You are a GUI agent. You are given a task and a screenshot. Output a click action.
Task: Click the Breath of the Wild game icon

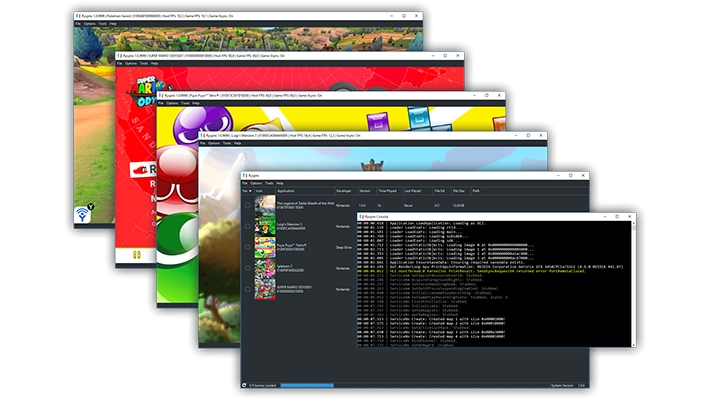265,205
